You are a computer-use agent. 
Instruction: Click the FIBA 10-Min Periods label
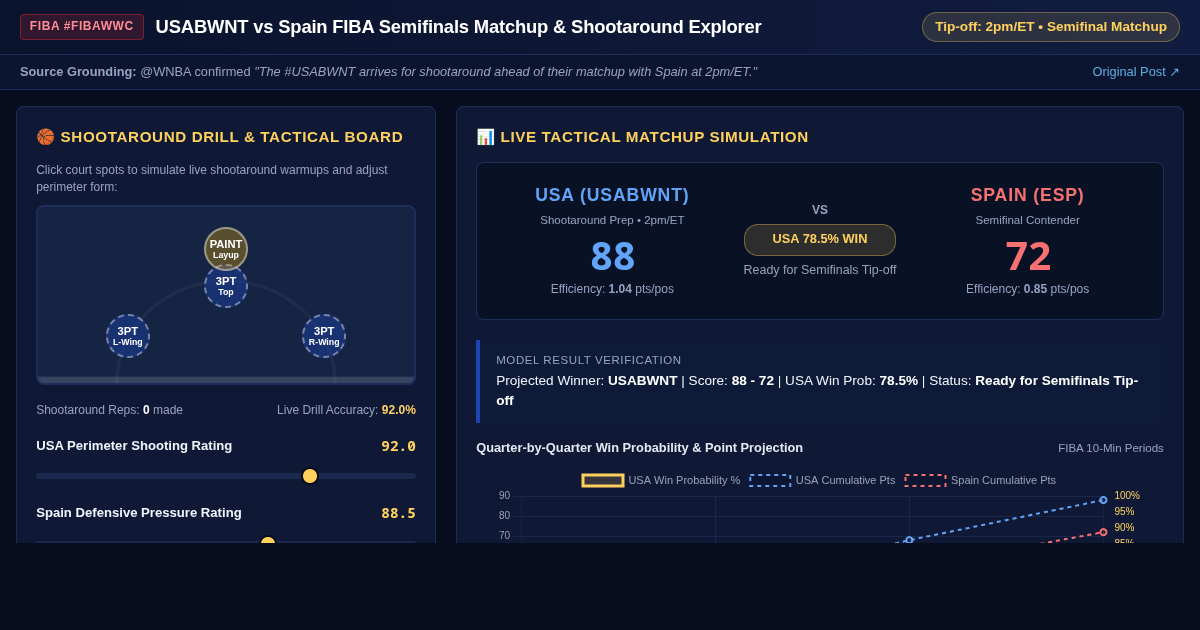(x=1111, y=448)
